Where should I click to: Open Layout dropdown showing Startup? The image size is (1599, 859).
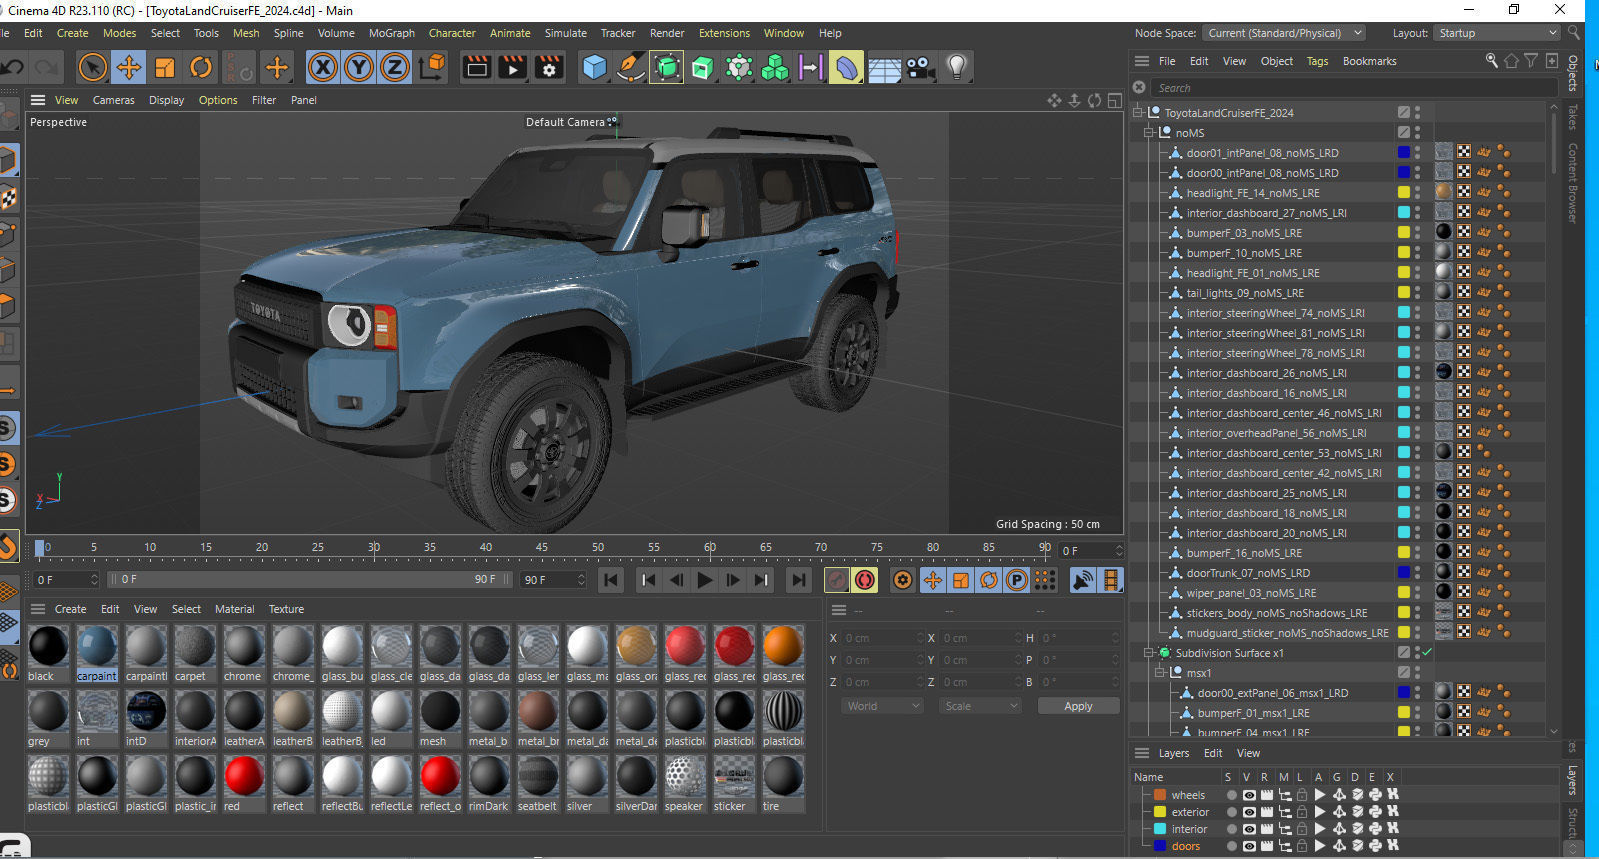click(x=1497, y=33)
